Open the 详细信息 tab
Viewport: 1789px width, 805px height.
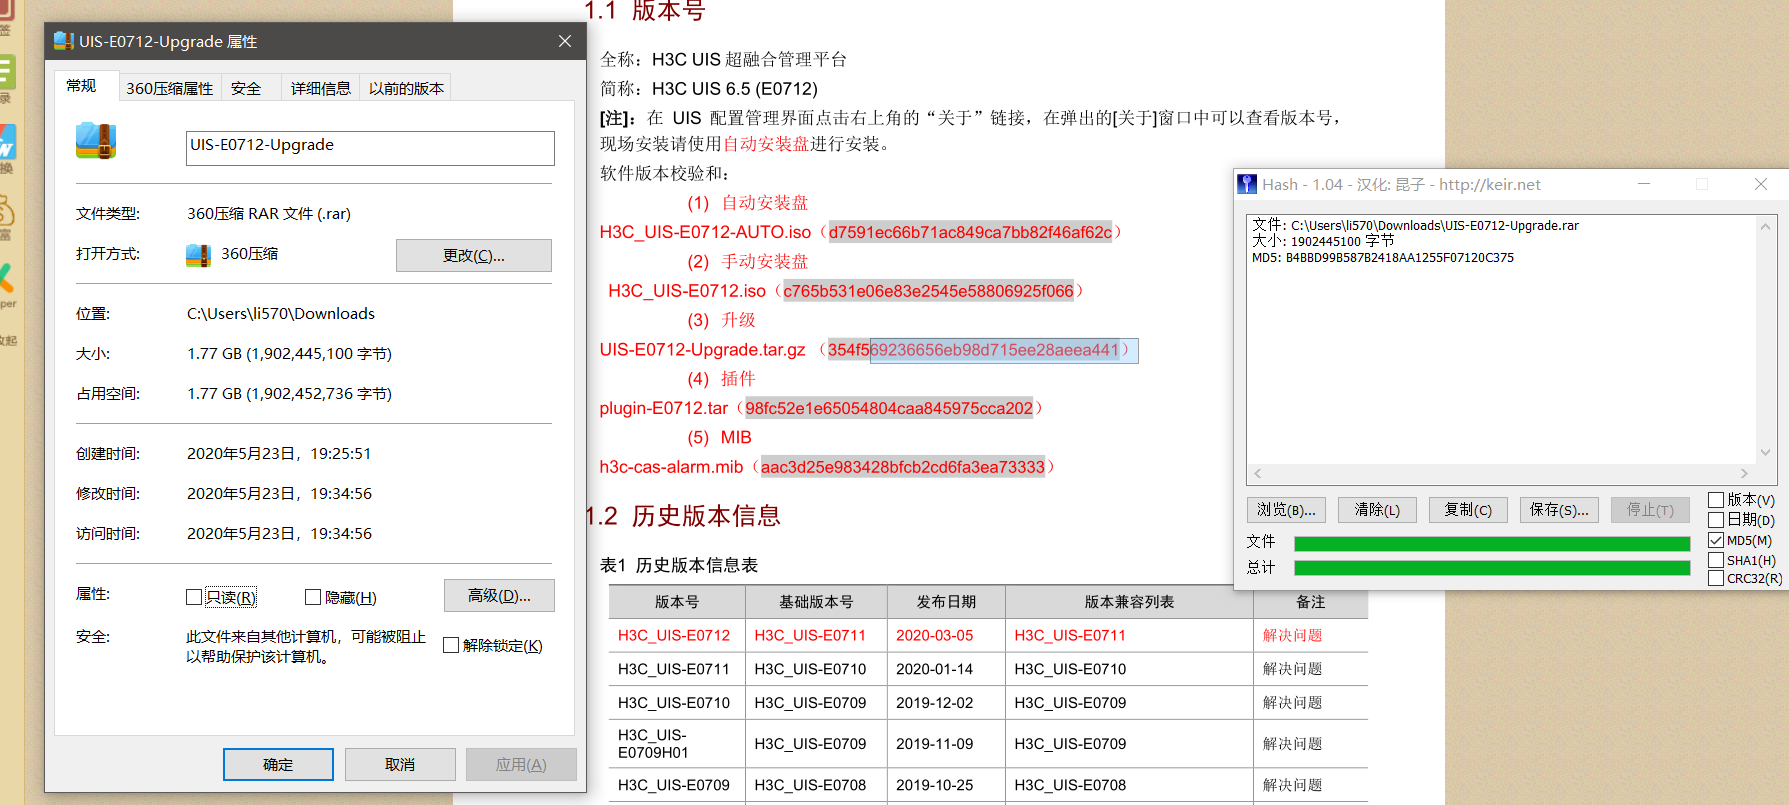tap(321, 88)
